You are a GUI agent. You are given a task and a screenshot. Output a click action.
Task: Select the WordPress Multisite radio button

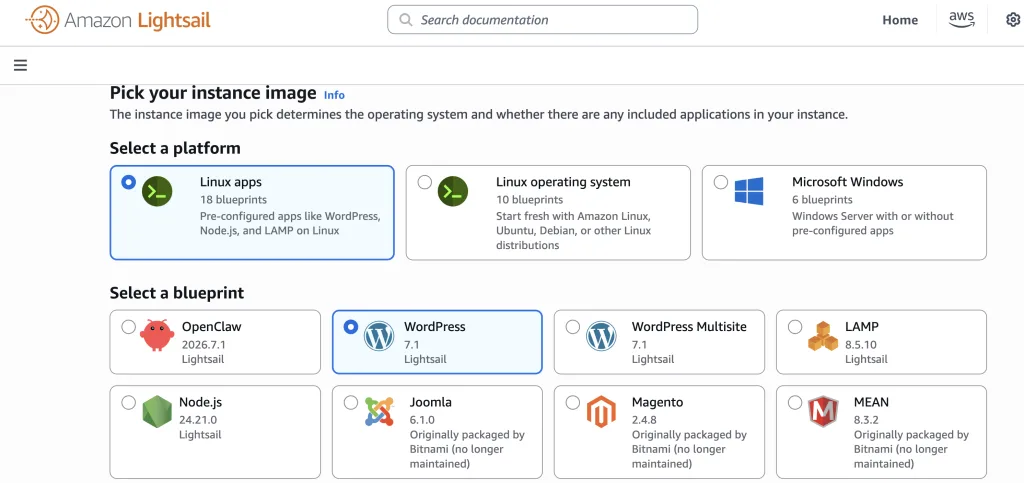(573, 326)
